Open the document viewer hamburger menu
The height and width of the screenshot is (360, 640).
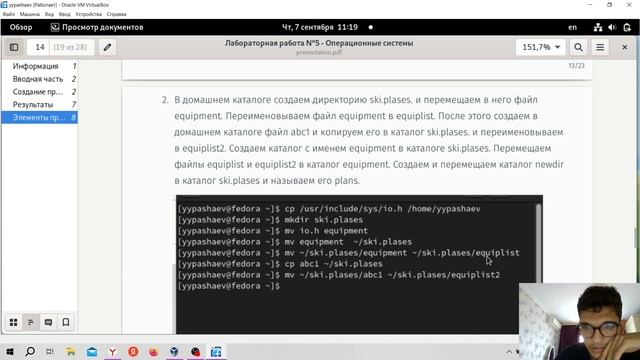[600, 47]
